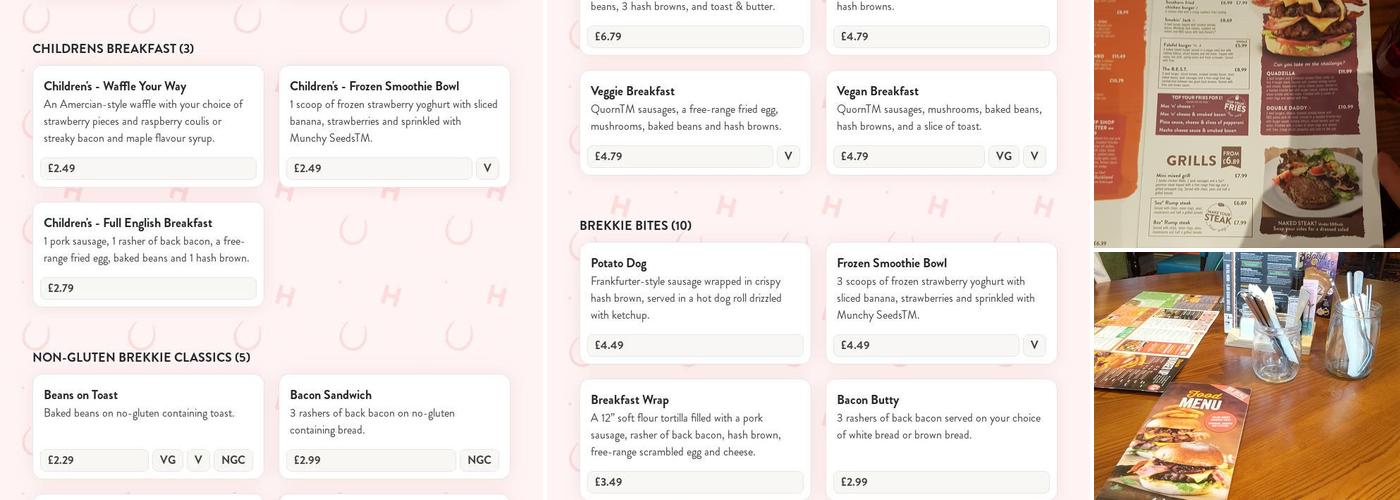
Task: Click the Potato Dog item title
Action: 618,263
